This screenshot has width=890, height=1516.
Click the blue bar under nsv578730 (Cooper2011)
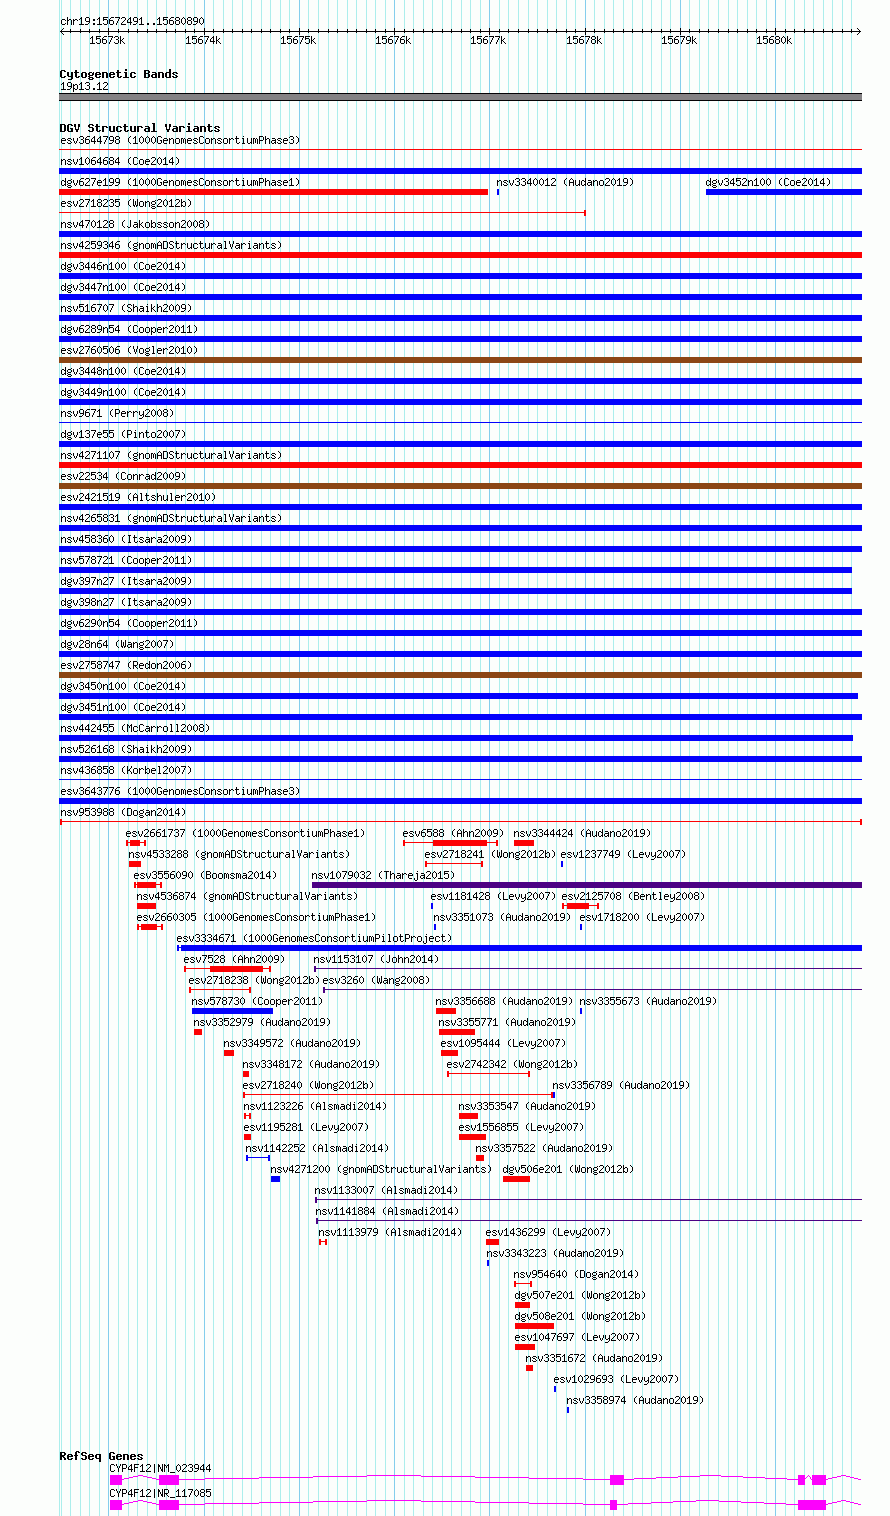tap(232, 1011)
